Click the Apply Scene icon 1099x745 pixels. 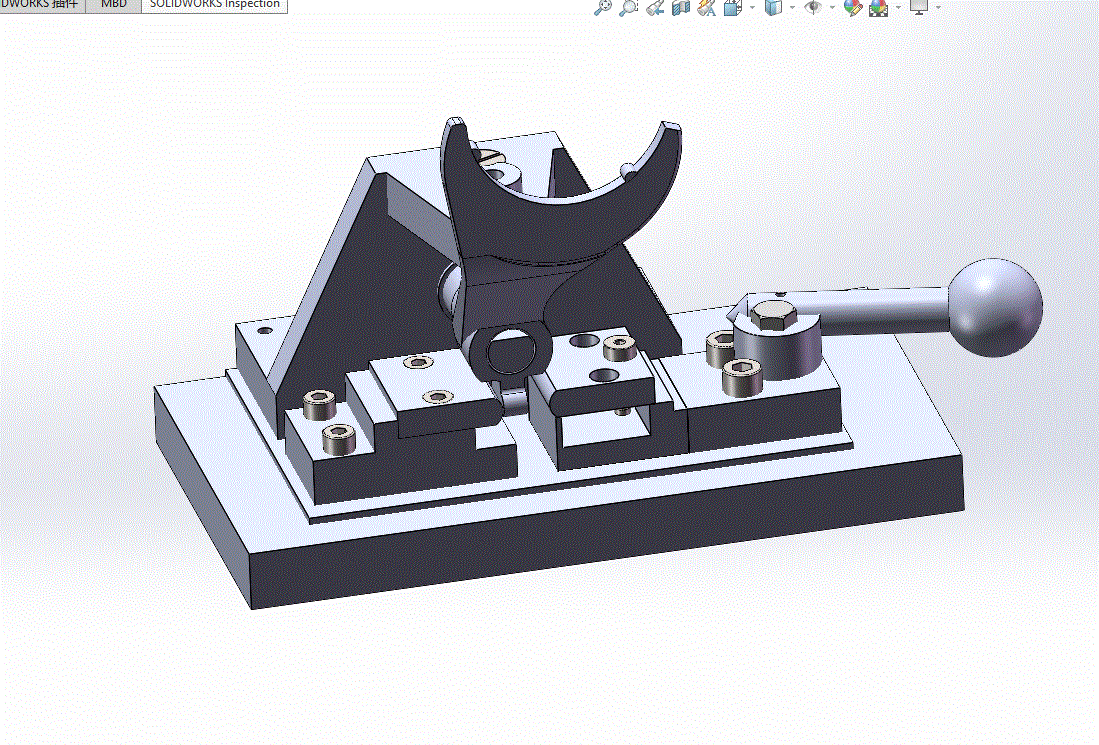coord(878,8)
